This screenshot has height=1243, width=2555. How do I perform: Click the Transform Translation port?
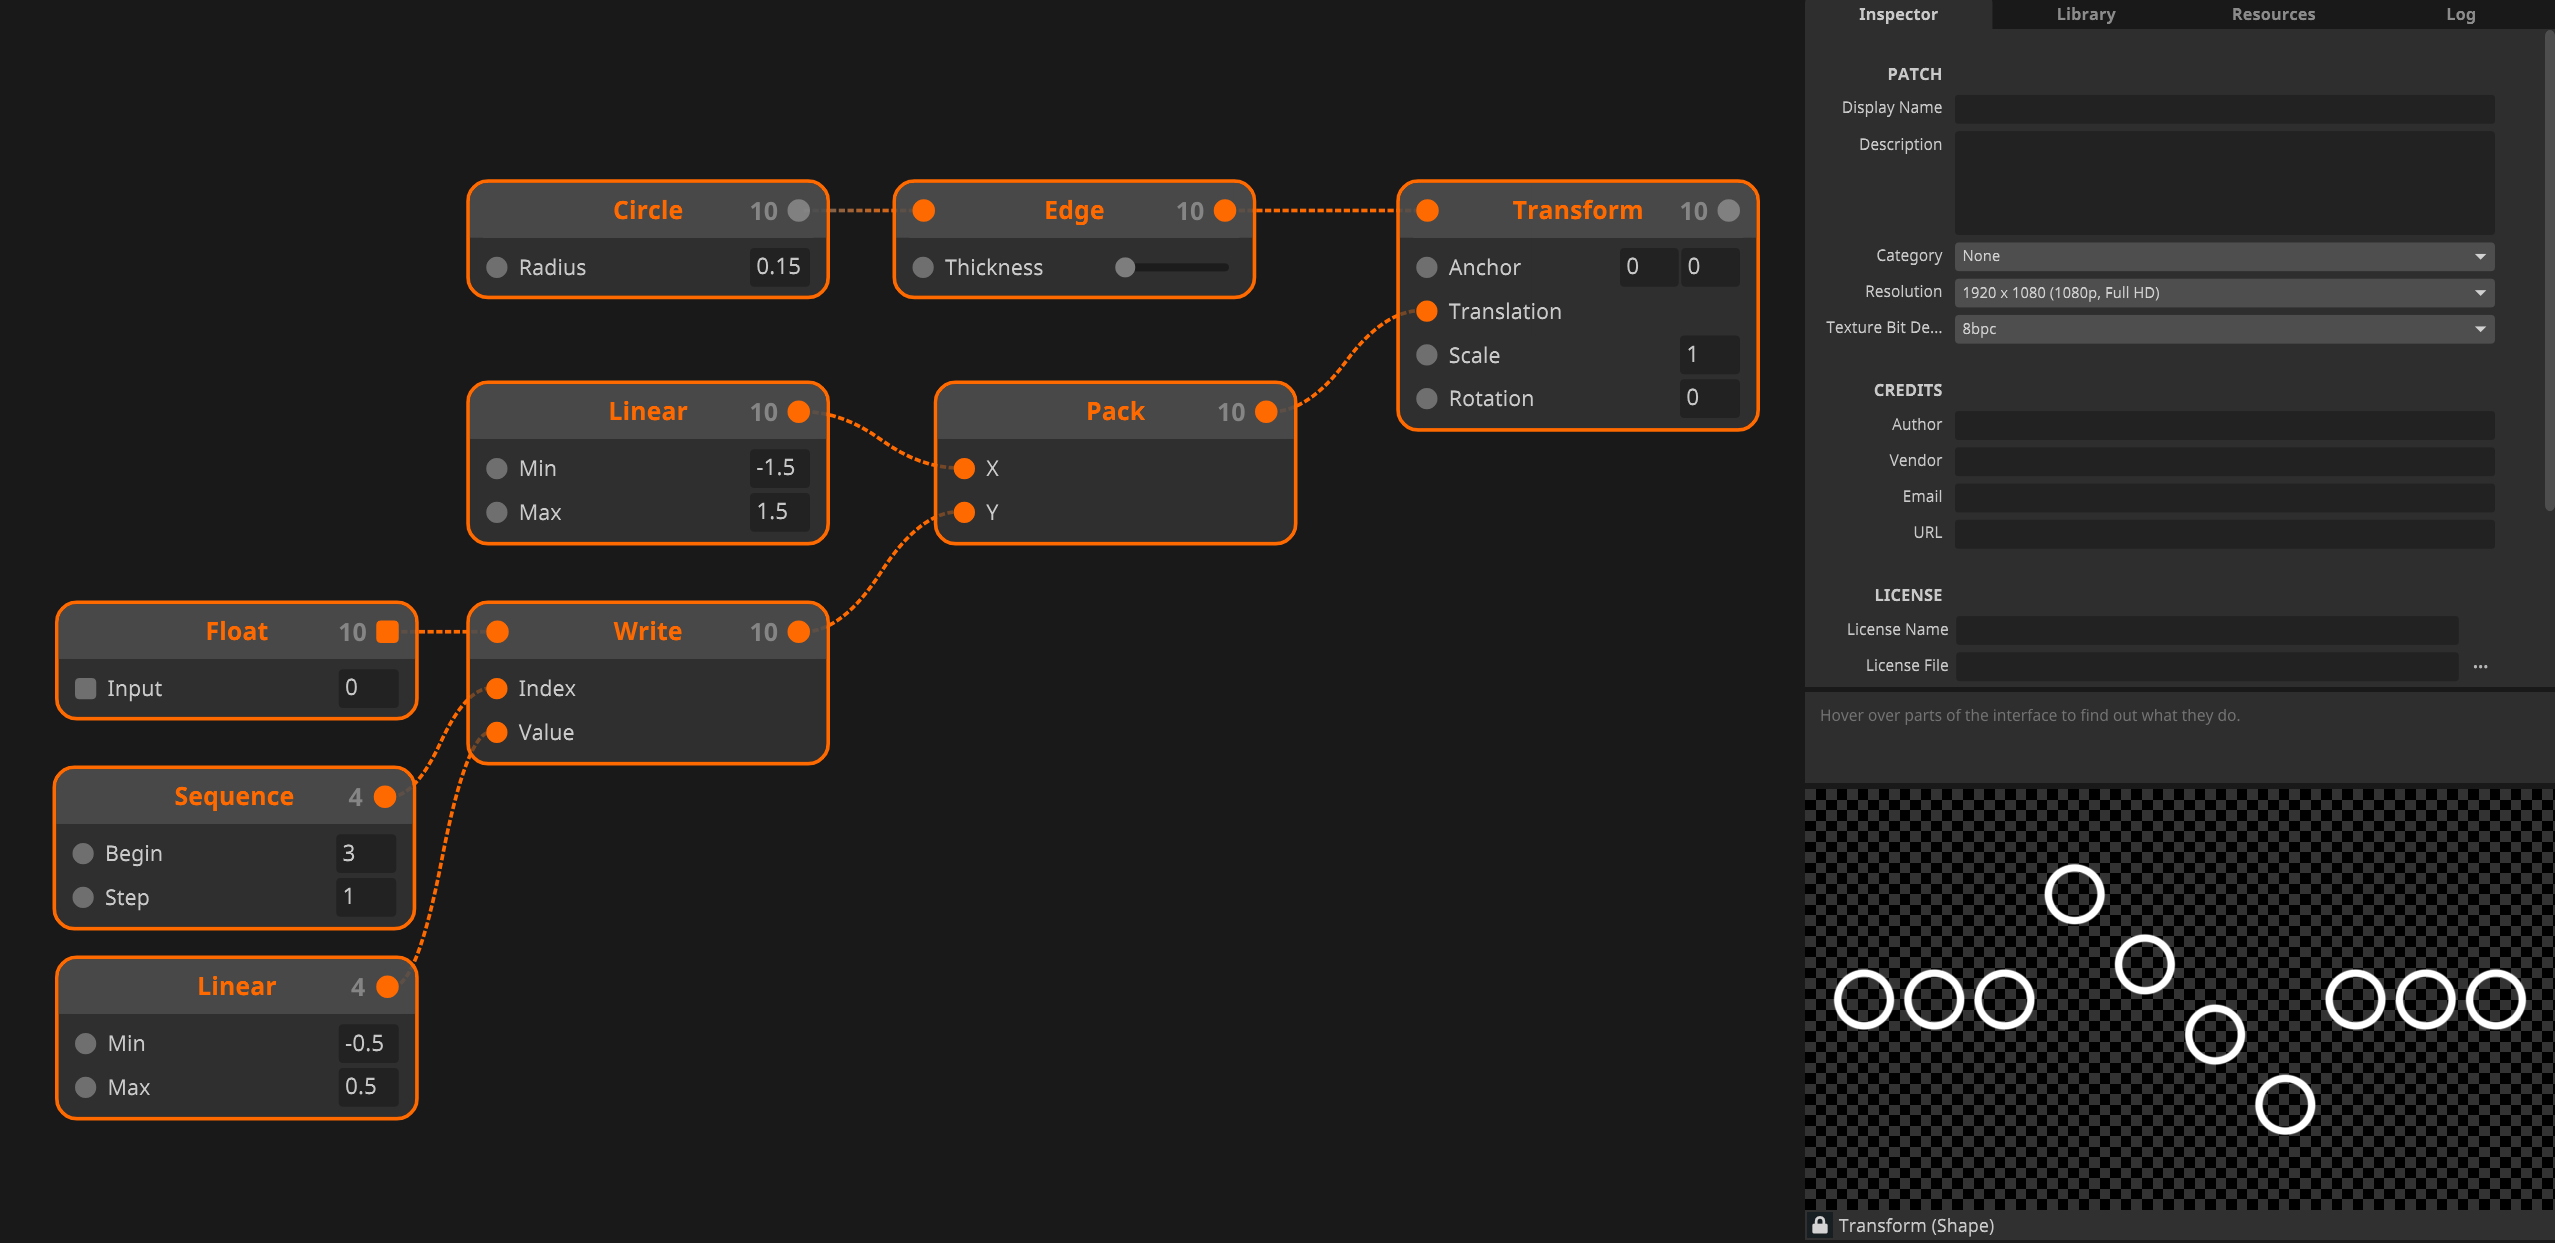pyautogui.click(x=1427, y=311)
